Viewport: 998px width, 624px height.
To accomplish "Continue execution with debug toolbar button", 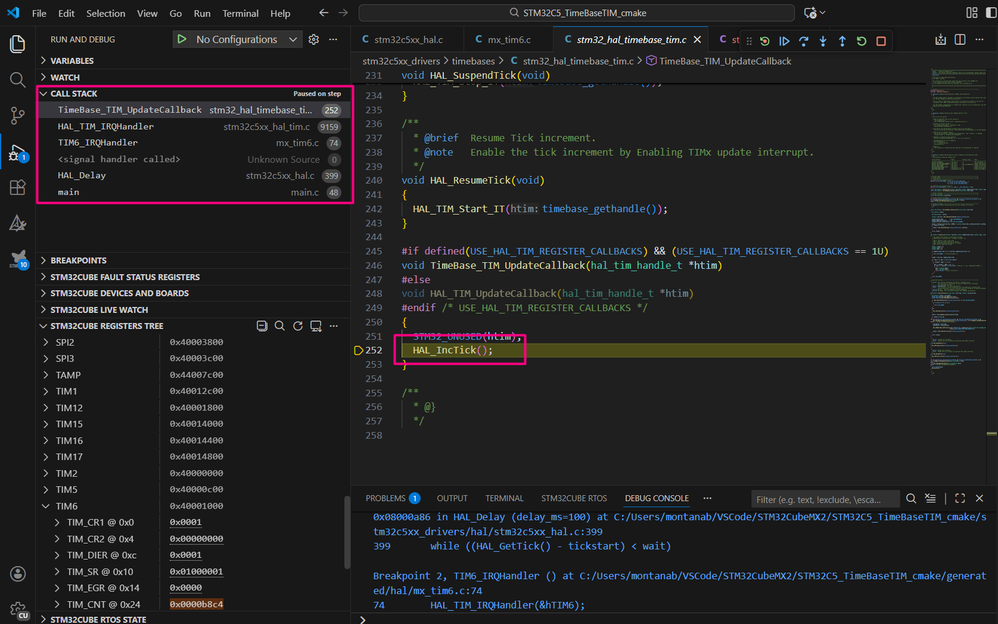I will tap(784, 41).
